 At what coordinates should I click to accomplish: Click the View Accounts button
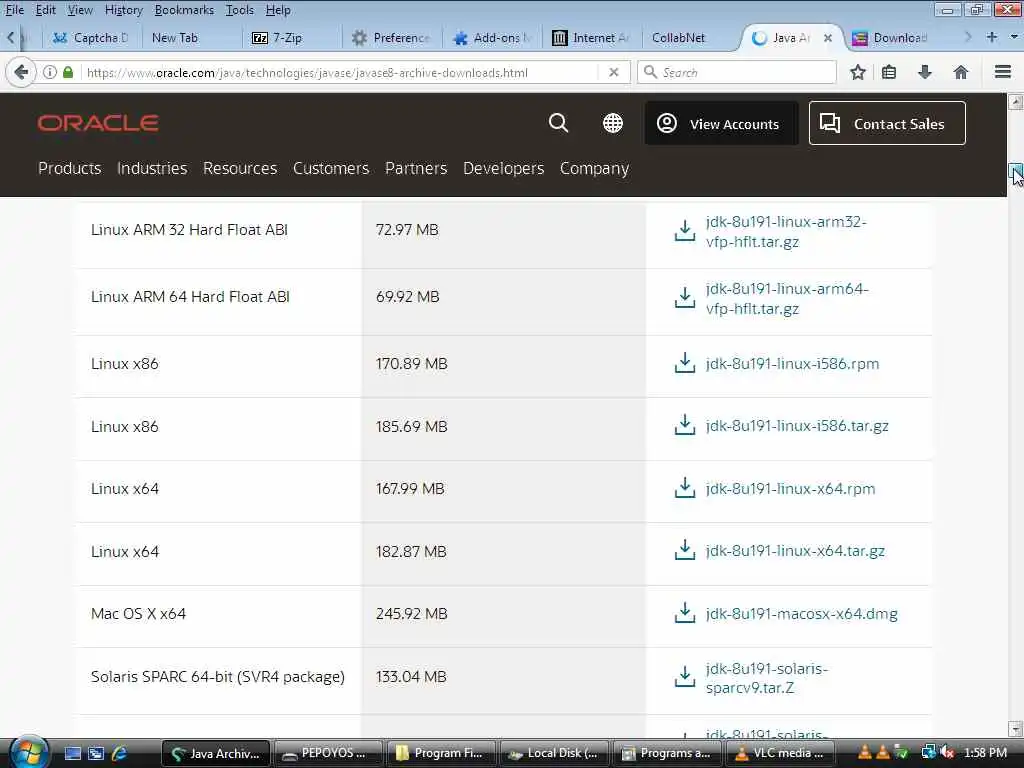721,123
